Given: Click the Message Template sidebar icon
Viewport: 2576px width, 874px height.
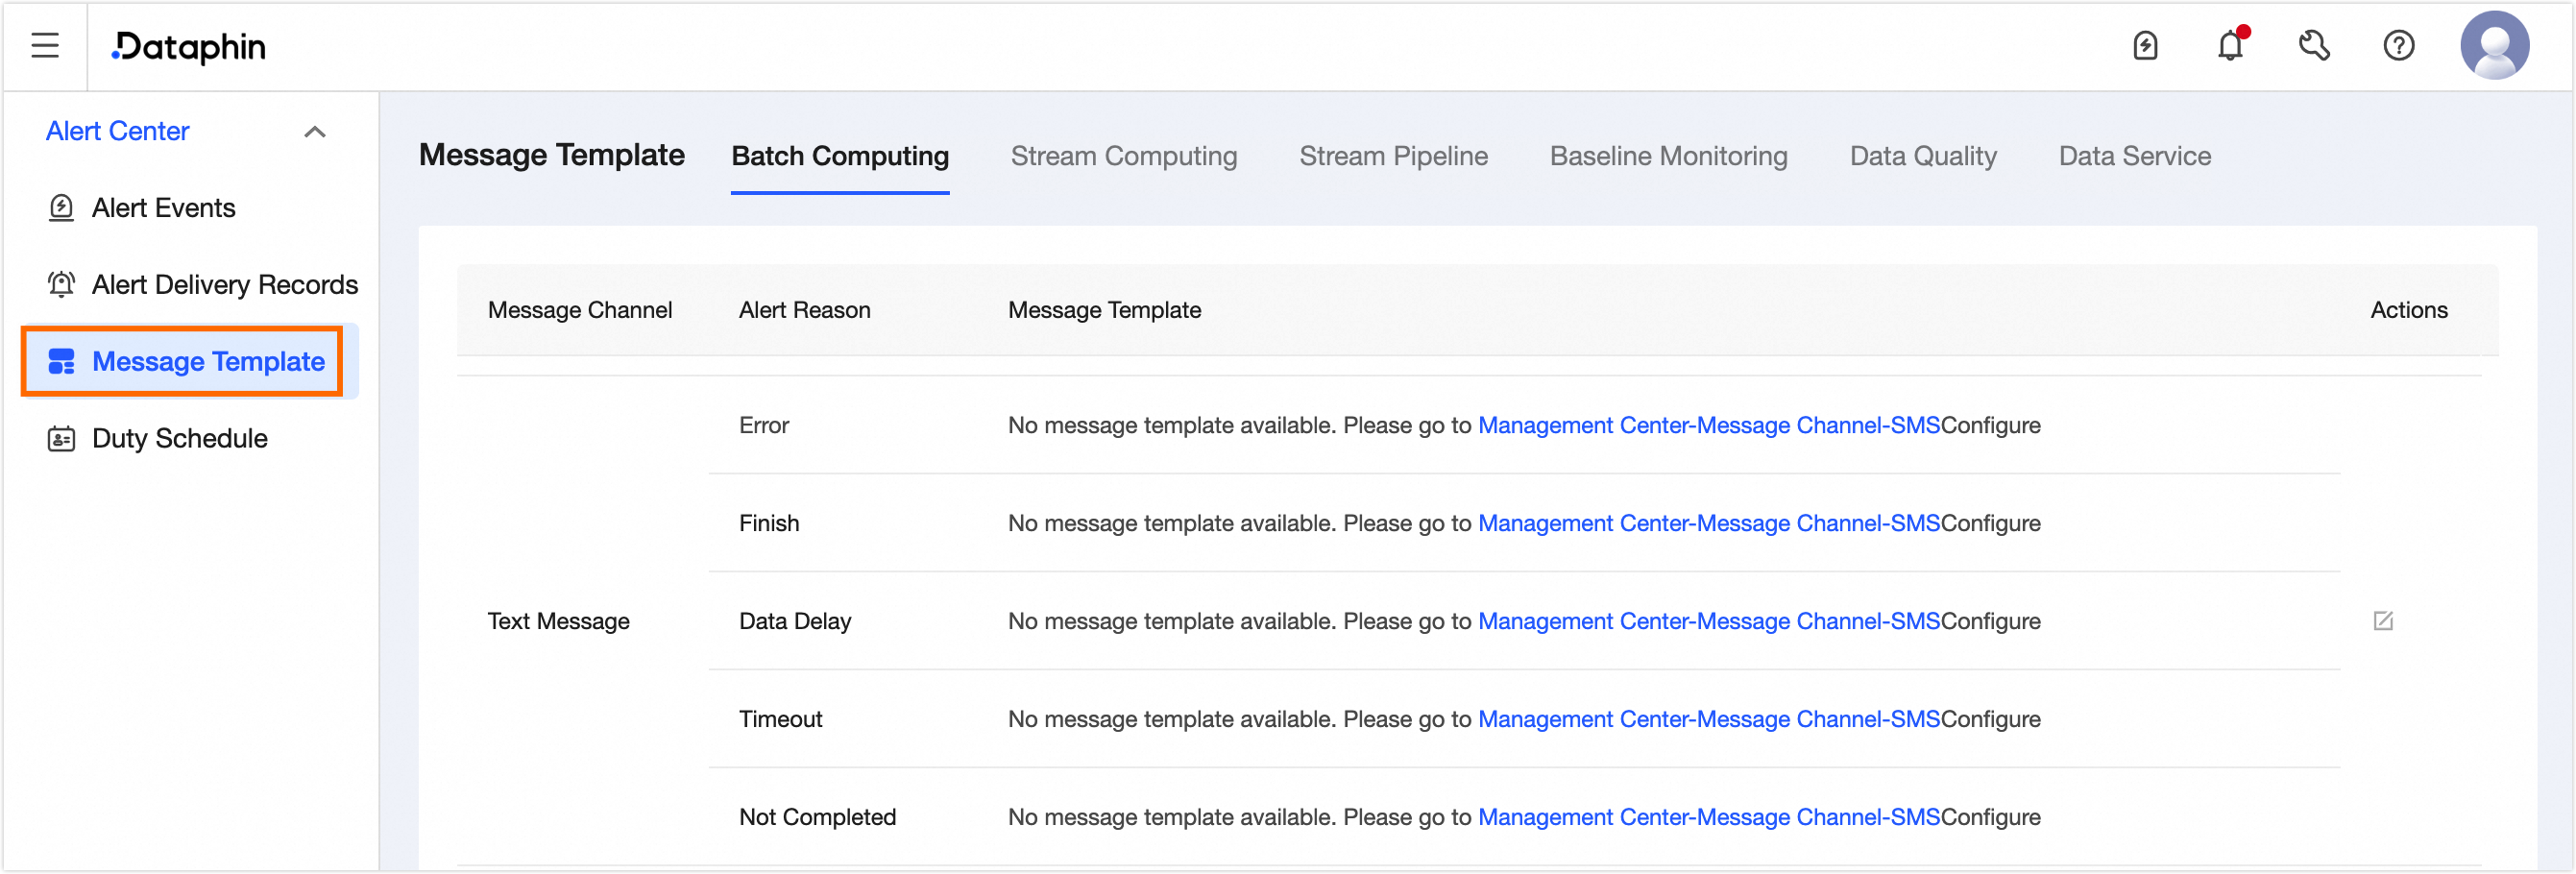Looking at the screenshot, I should pos(61,362).
